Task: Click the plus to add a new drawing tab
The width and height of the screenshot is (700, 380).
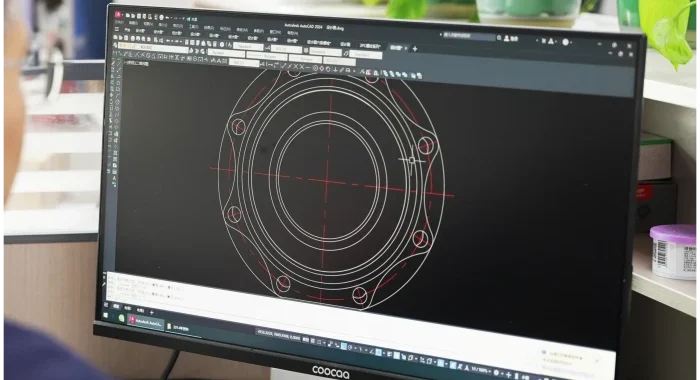Action: (415, 49)
